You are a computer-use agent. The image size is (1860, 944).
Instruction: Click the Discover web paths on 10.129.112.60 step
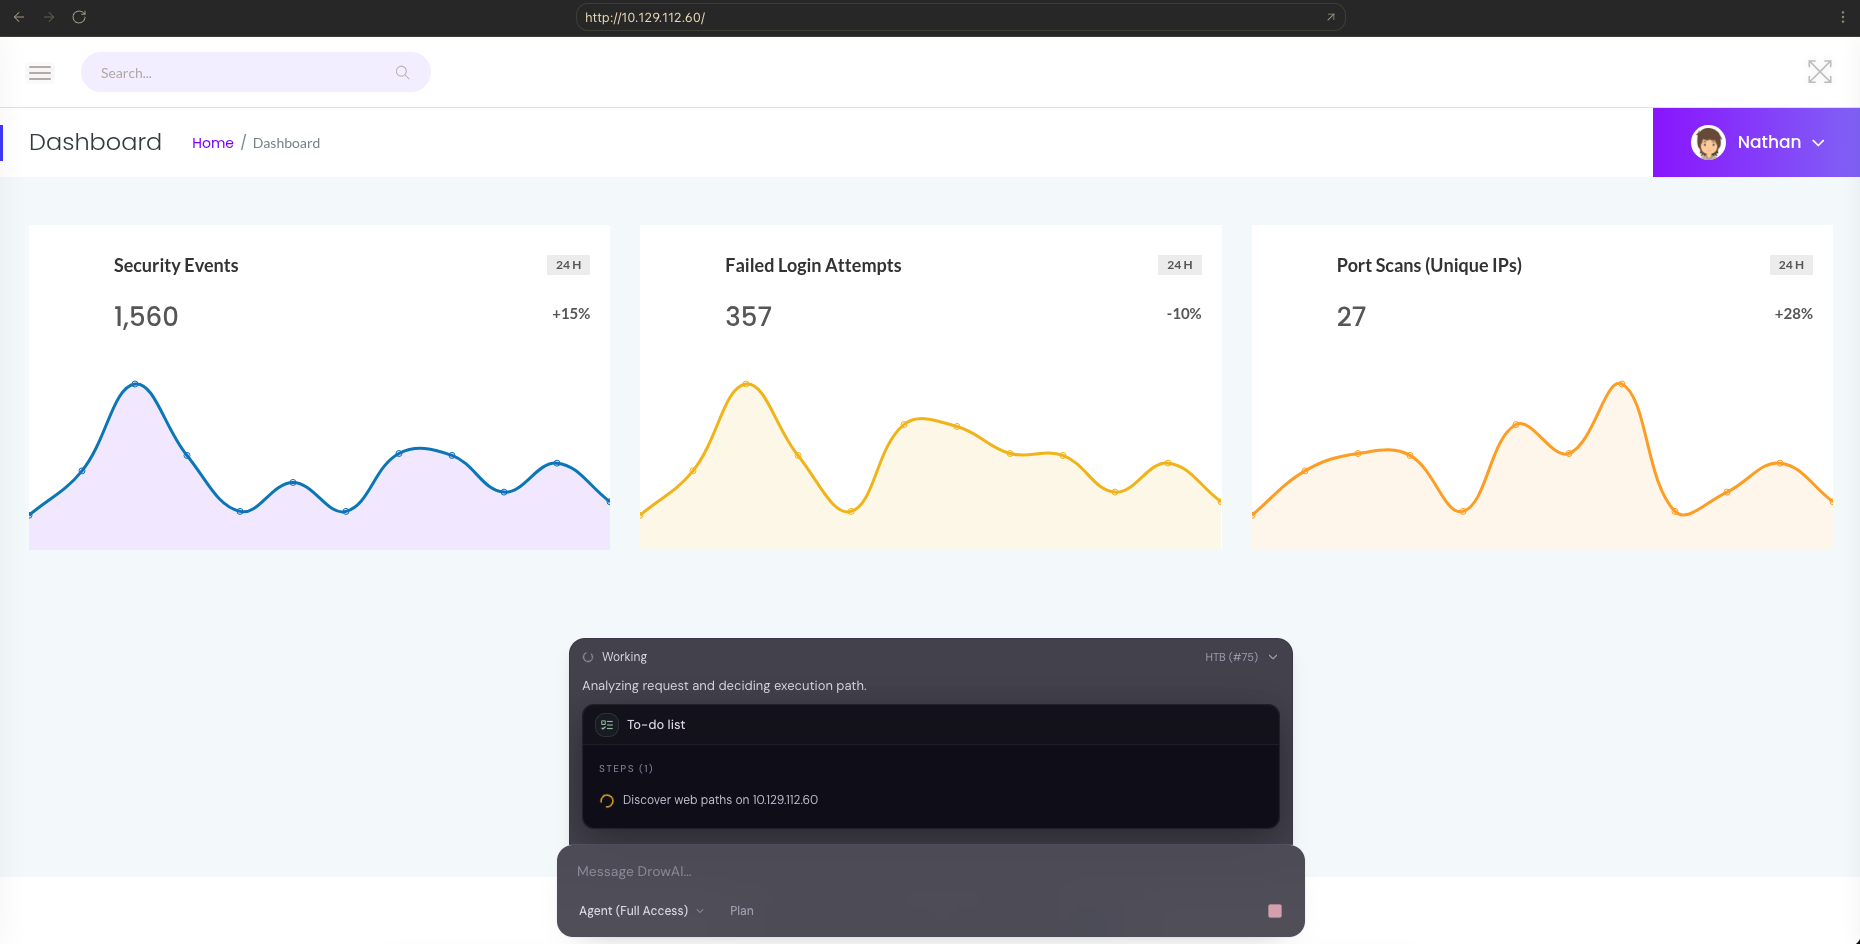(x=720, y=800)
